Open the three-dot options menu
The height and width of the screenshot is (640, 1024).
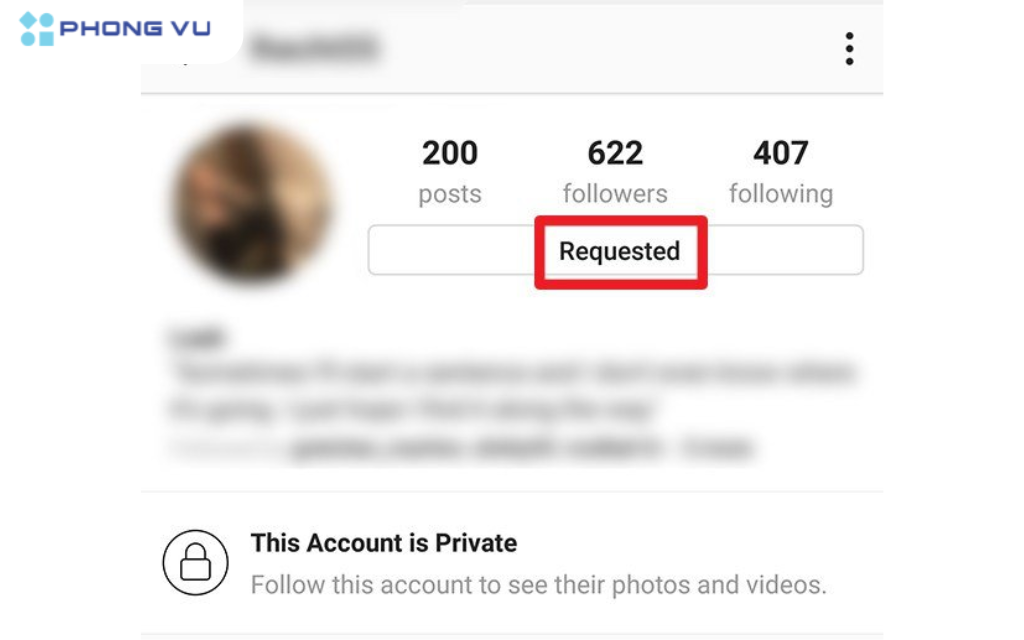(x=849, y=49)
